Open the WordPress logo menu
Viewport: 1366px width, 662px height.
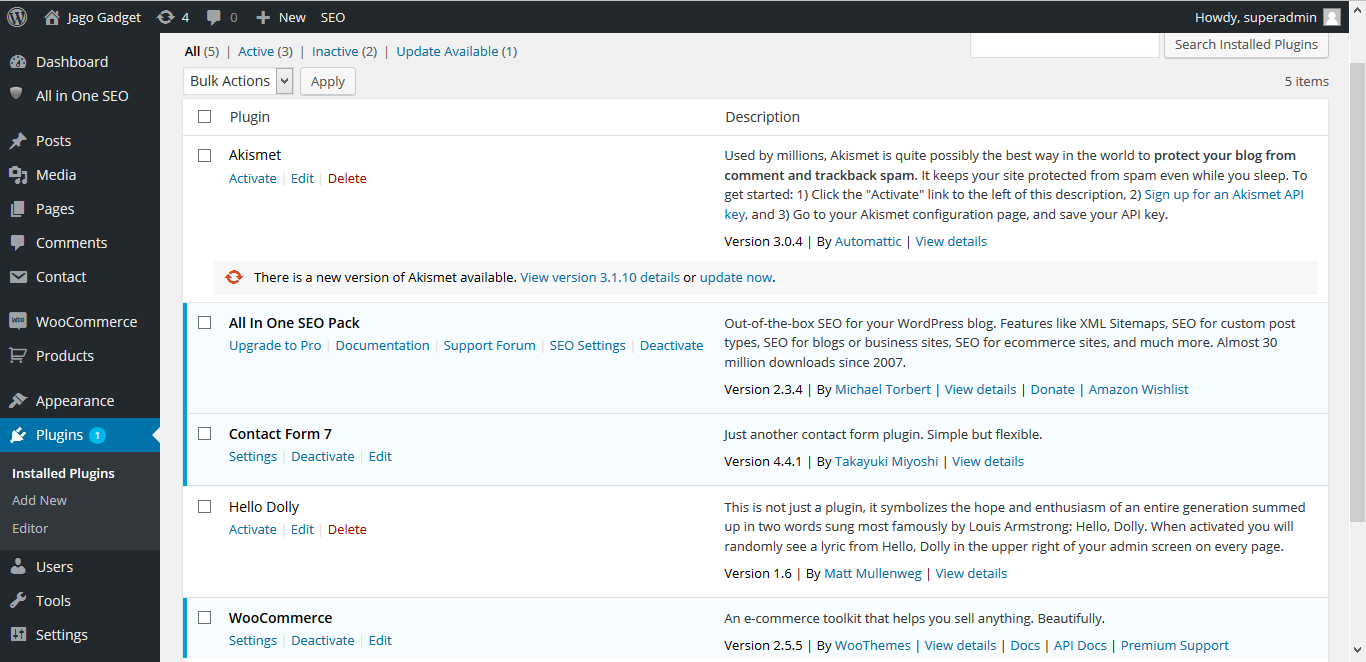(17, 17)
